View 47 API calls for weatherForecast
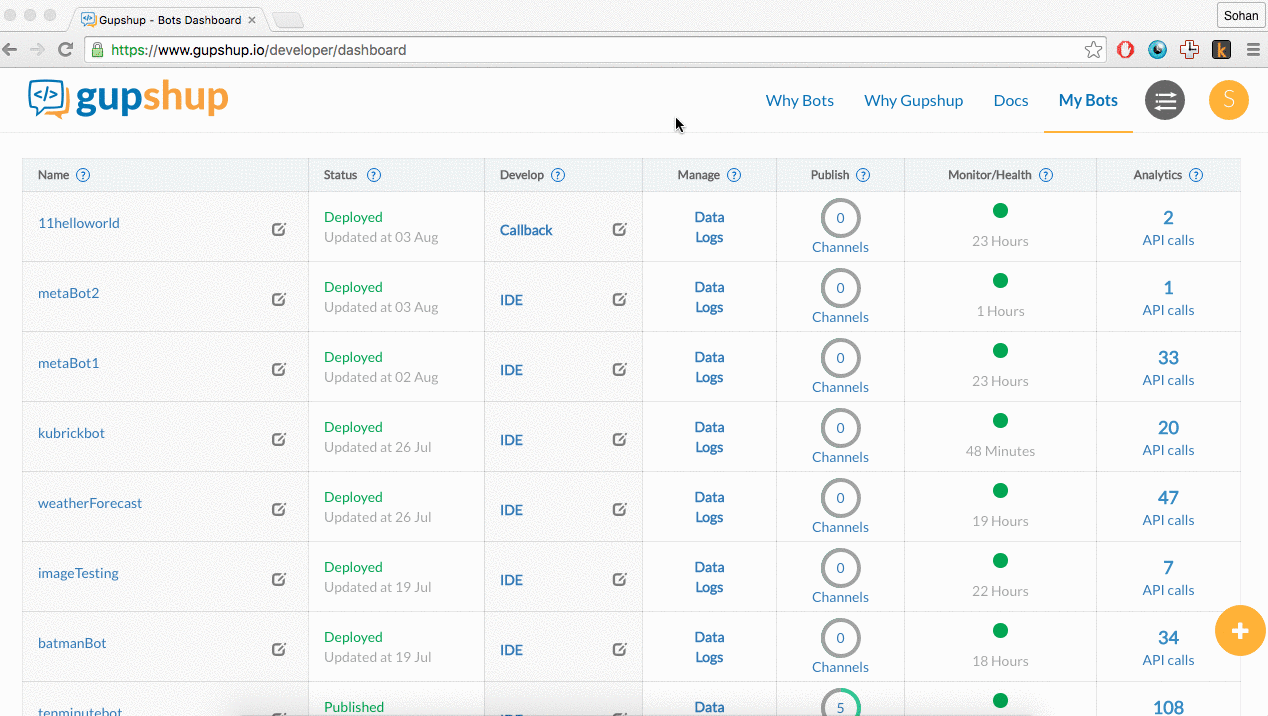 (1168, 508)
